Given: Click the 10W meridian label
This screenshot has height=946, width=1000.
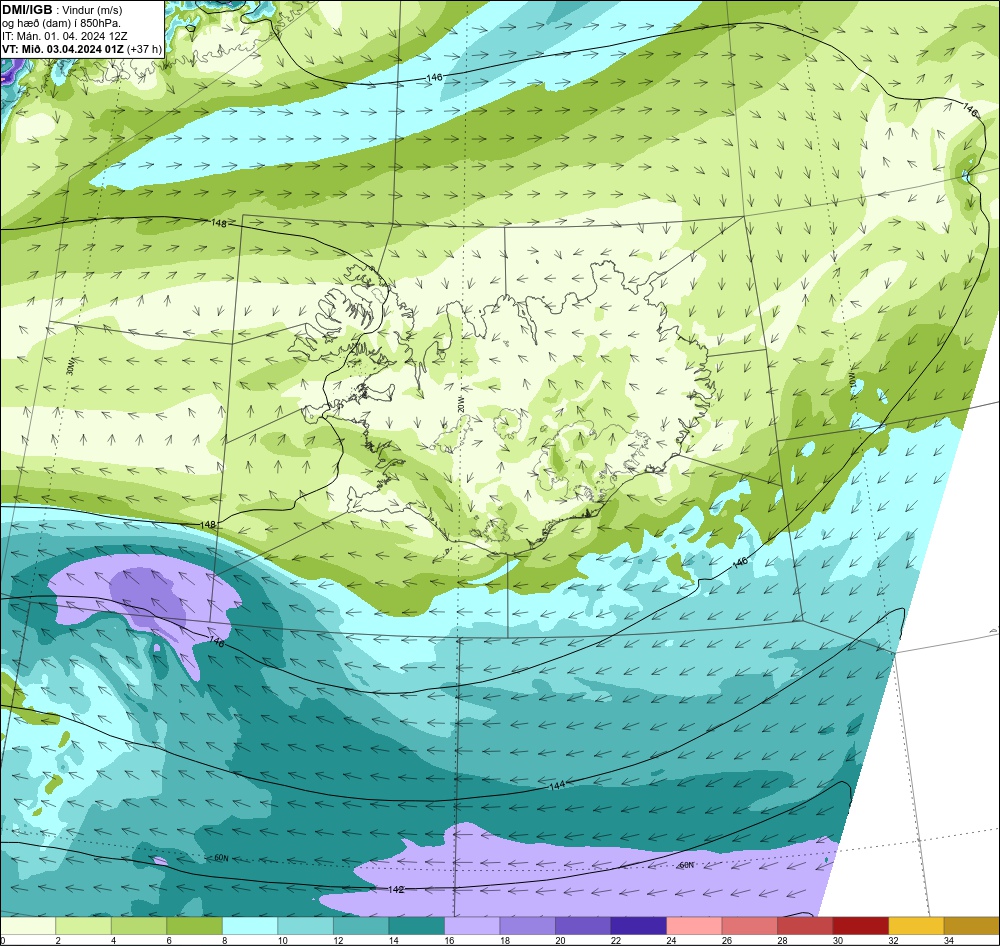Looking at the screenshot, I should click(x=853, y=380).
